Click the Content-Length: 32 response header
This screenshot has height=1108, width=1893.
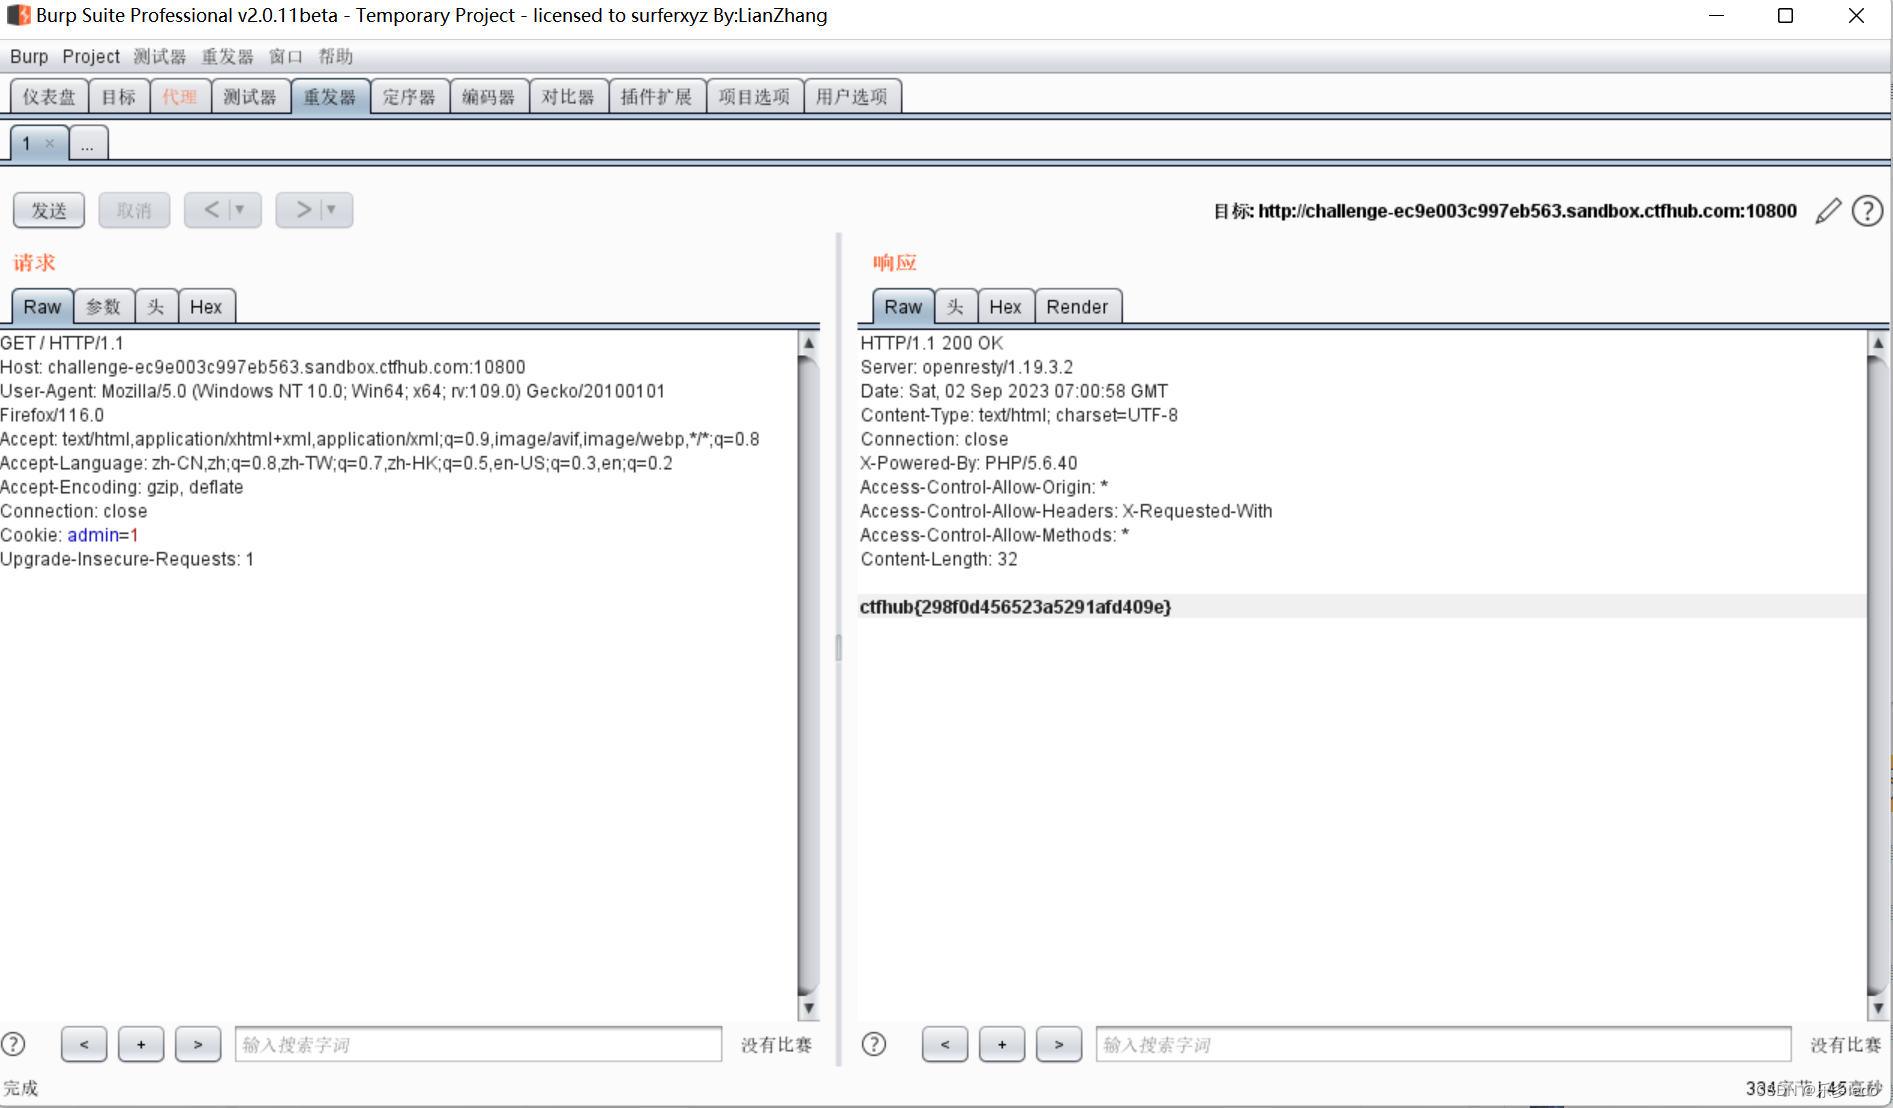point(939,559)
